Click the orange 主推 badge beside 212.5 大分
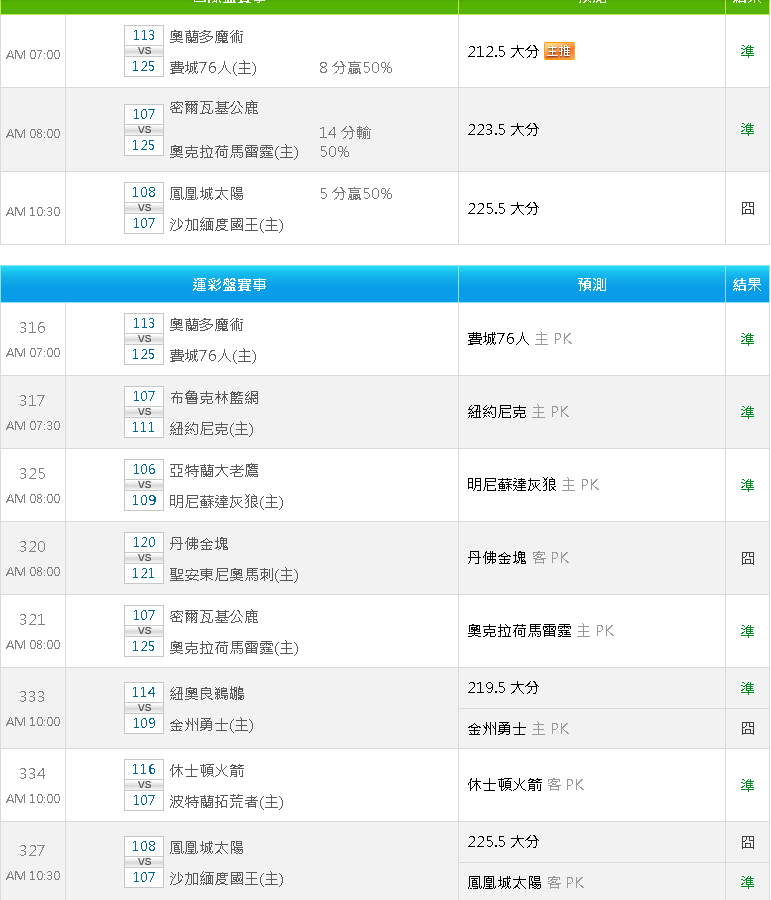771x900 pixels. click(x=559, y=51)
